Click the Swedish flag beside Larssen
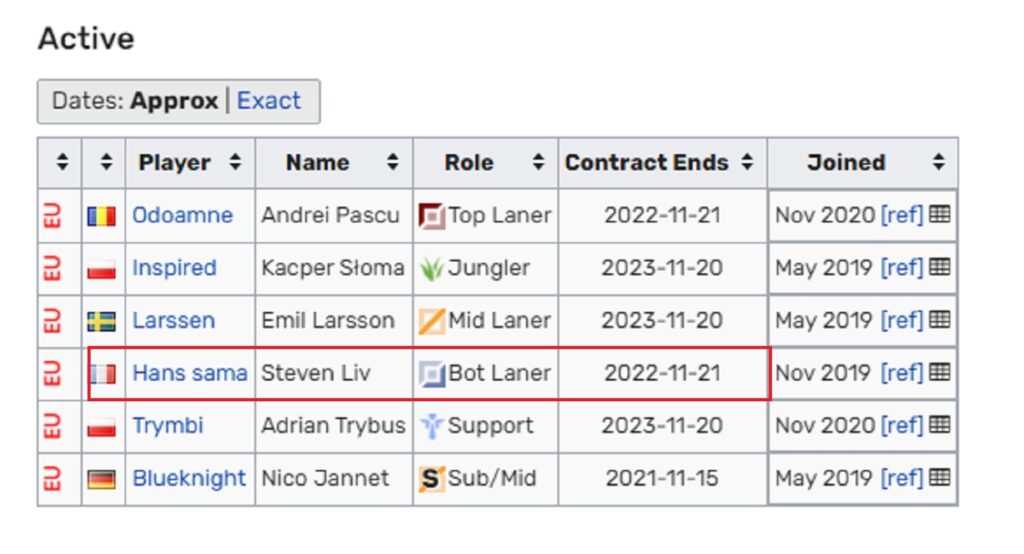Viewport: 1024px width, 554px height. 102,321
